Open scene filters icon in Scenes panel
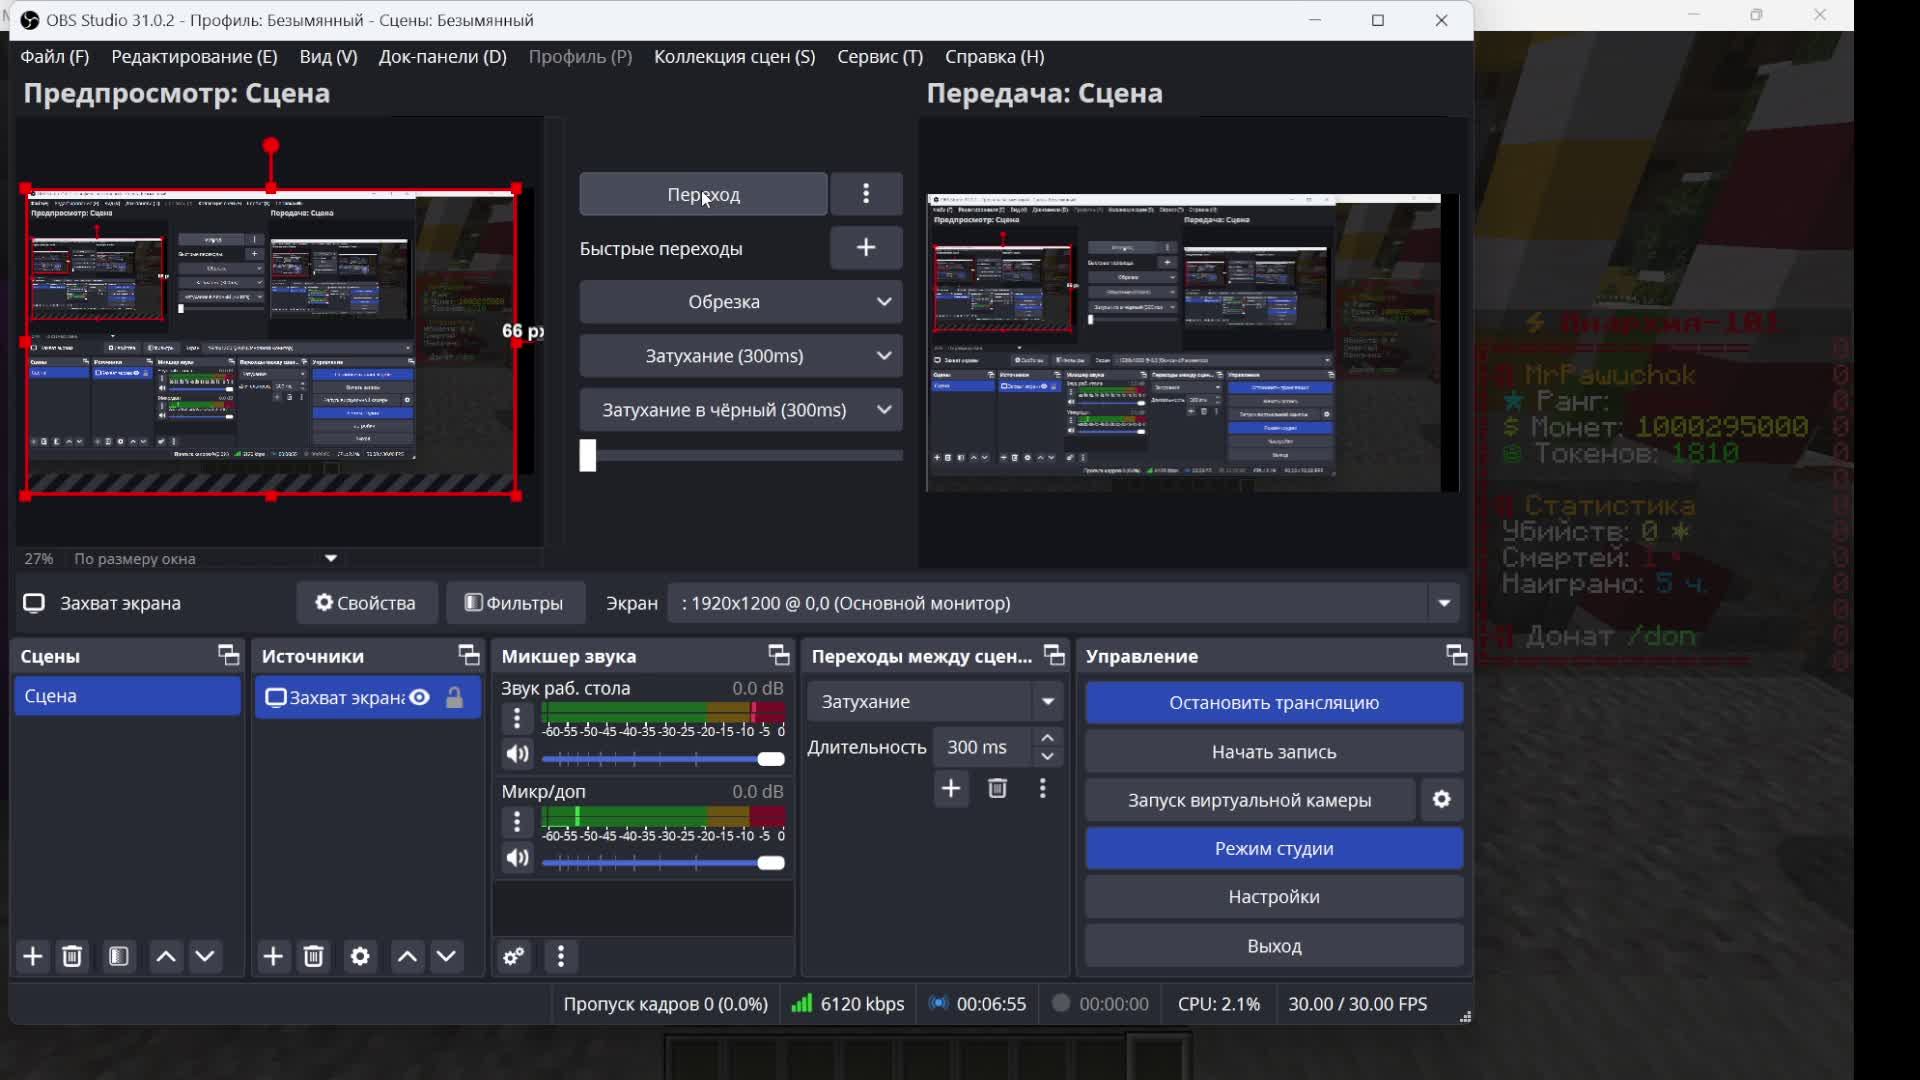This screenshot has width=1920, height=1080. pos(119,957)
